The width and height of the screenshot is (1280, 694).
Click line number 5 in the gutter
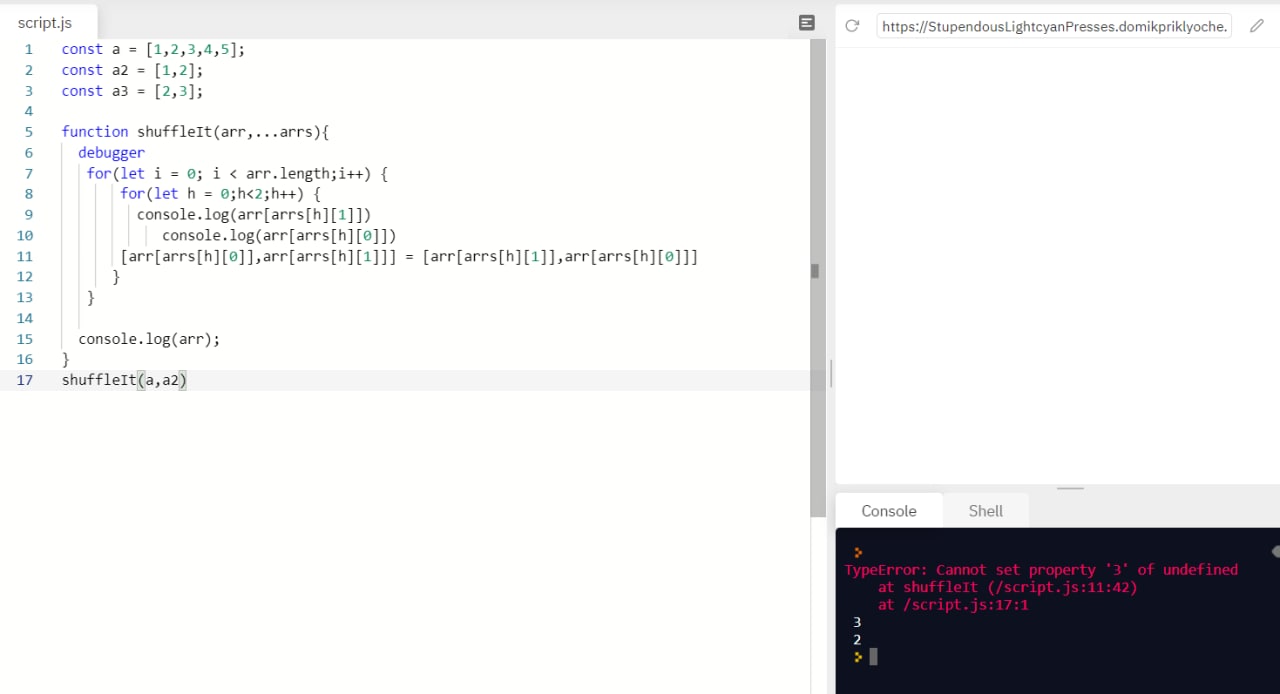(29, 132)
